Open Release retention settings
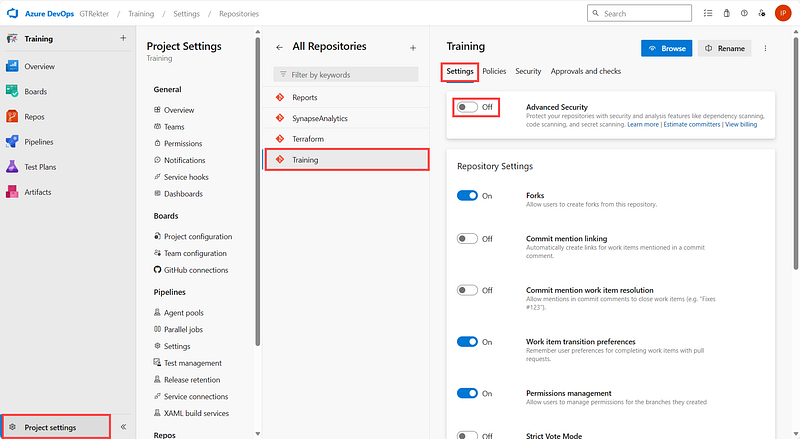This screenshot has height=439, width=800. point(187,380)
